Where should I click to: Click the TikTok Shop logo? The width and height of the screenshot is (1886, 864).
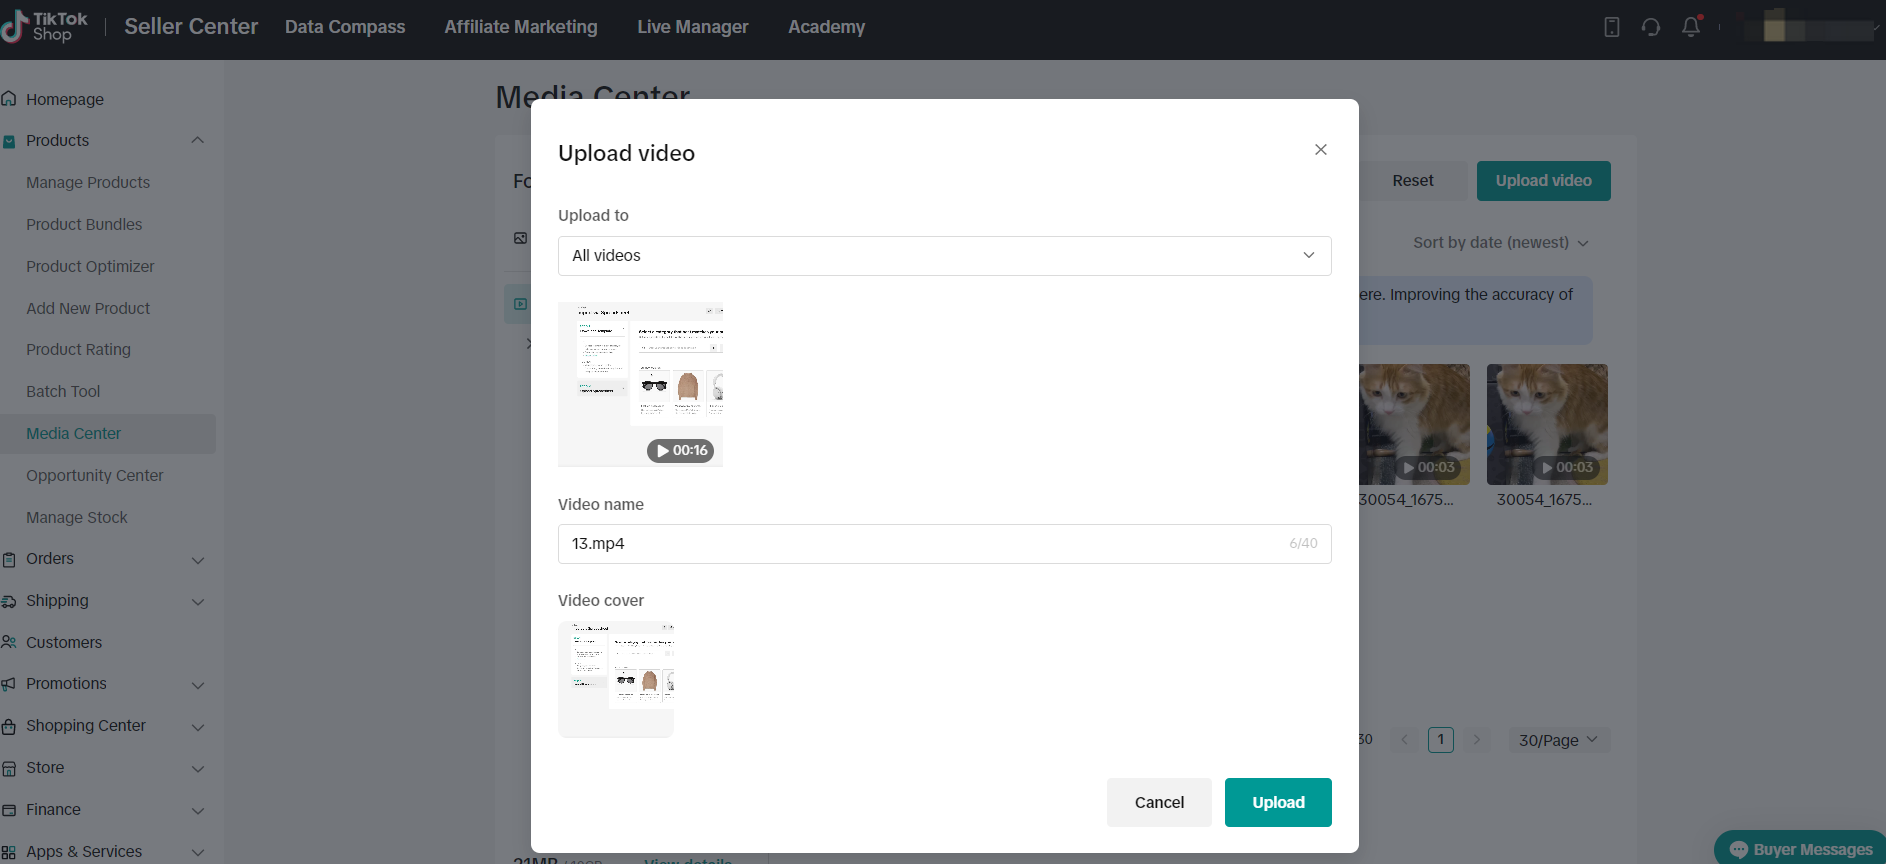click(45, 27)
